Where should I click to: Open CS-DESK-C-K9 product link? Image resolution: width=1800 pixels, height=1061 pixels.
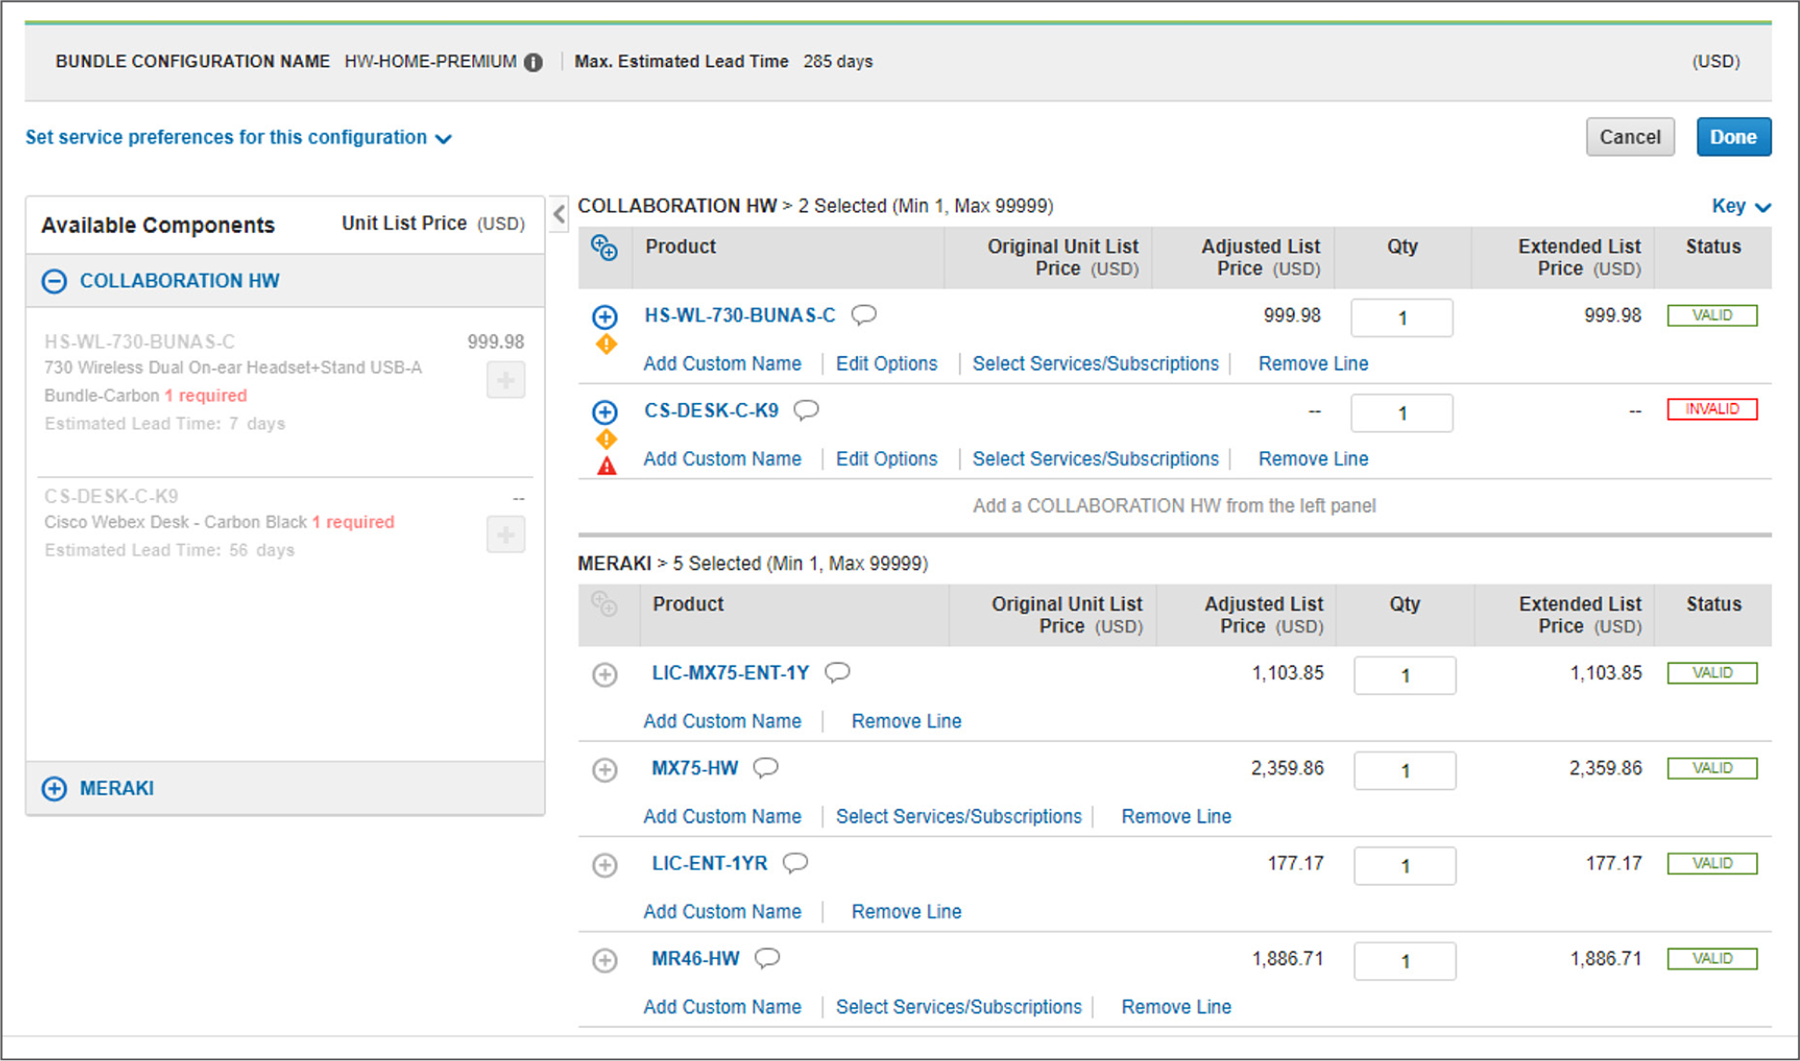(x=711, y=411)
